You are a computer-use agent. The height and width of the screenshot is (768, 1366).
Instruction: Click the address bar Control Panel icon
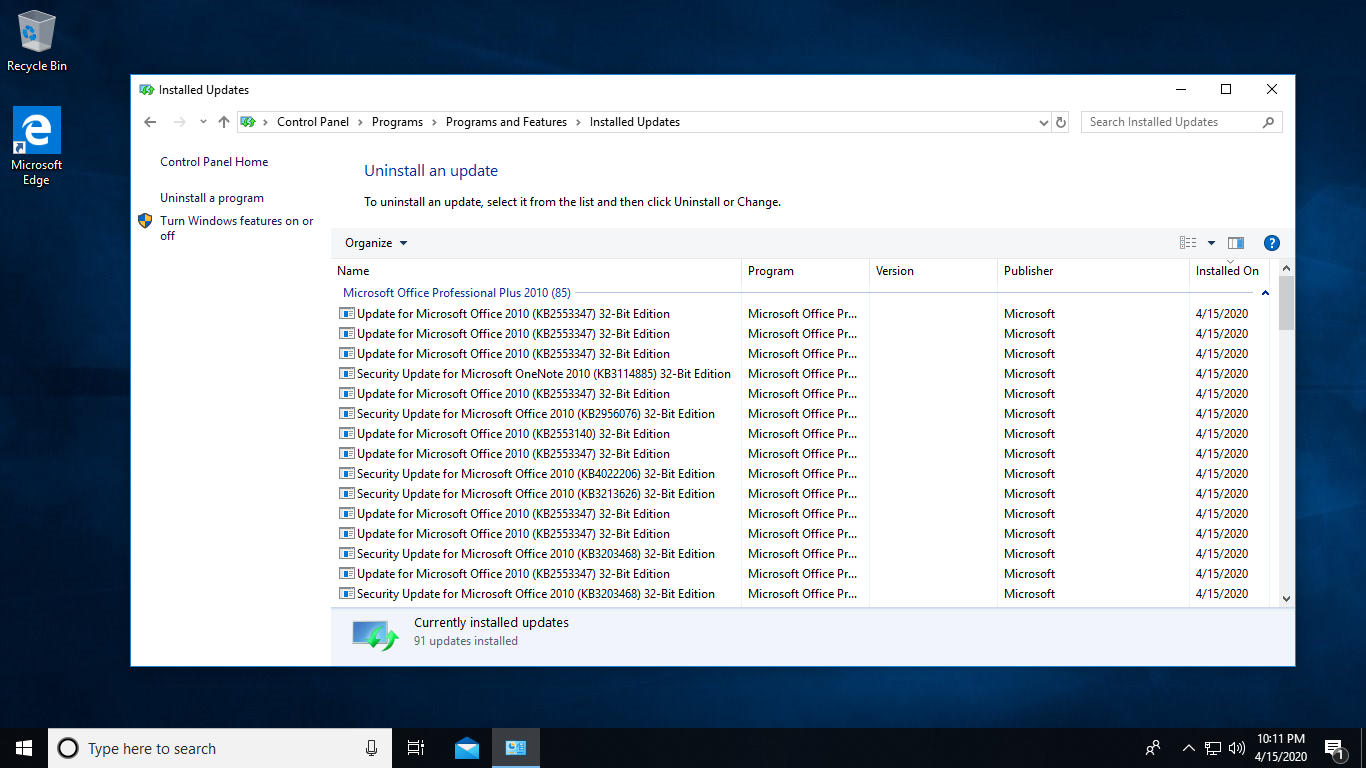pyautogui.click(x=248, y=122)
